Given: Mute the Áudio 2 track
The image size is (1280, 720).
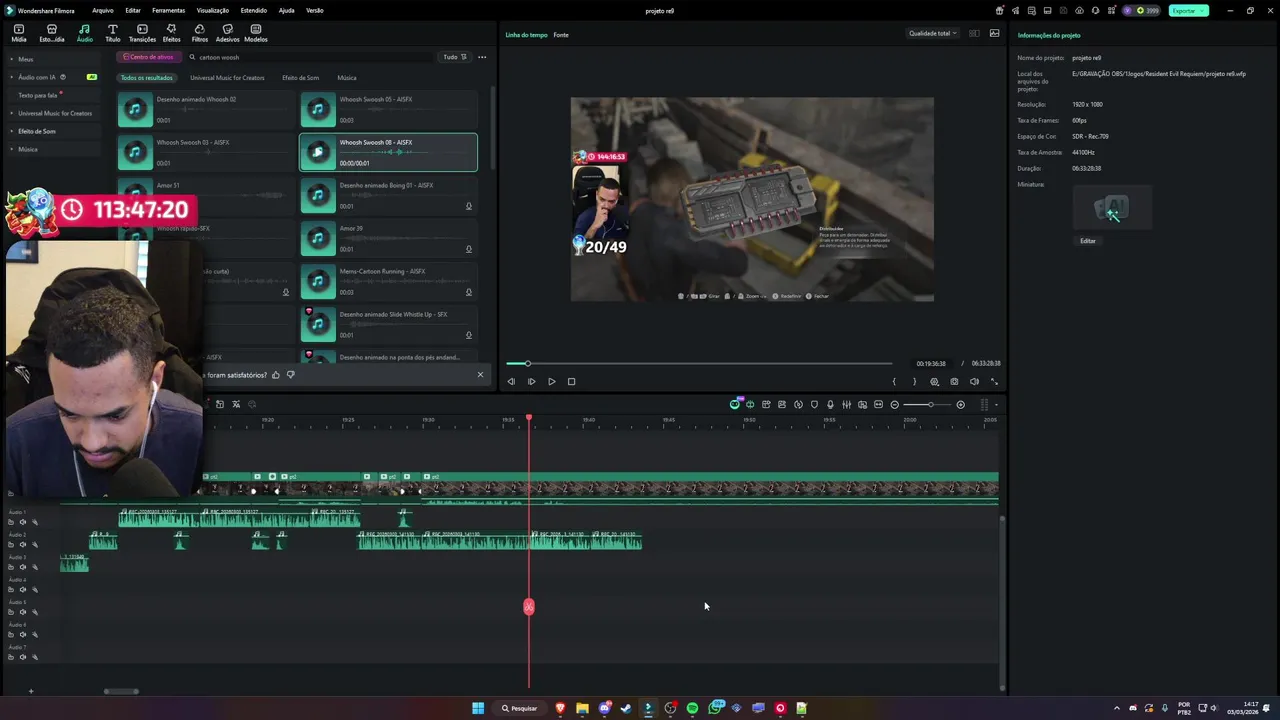Looking at the screenshot, I should (x=23, y=545).
